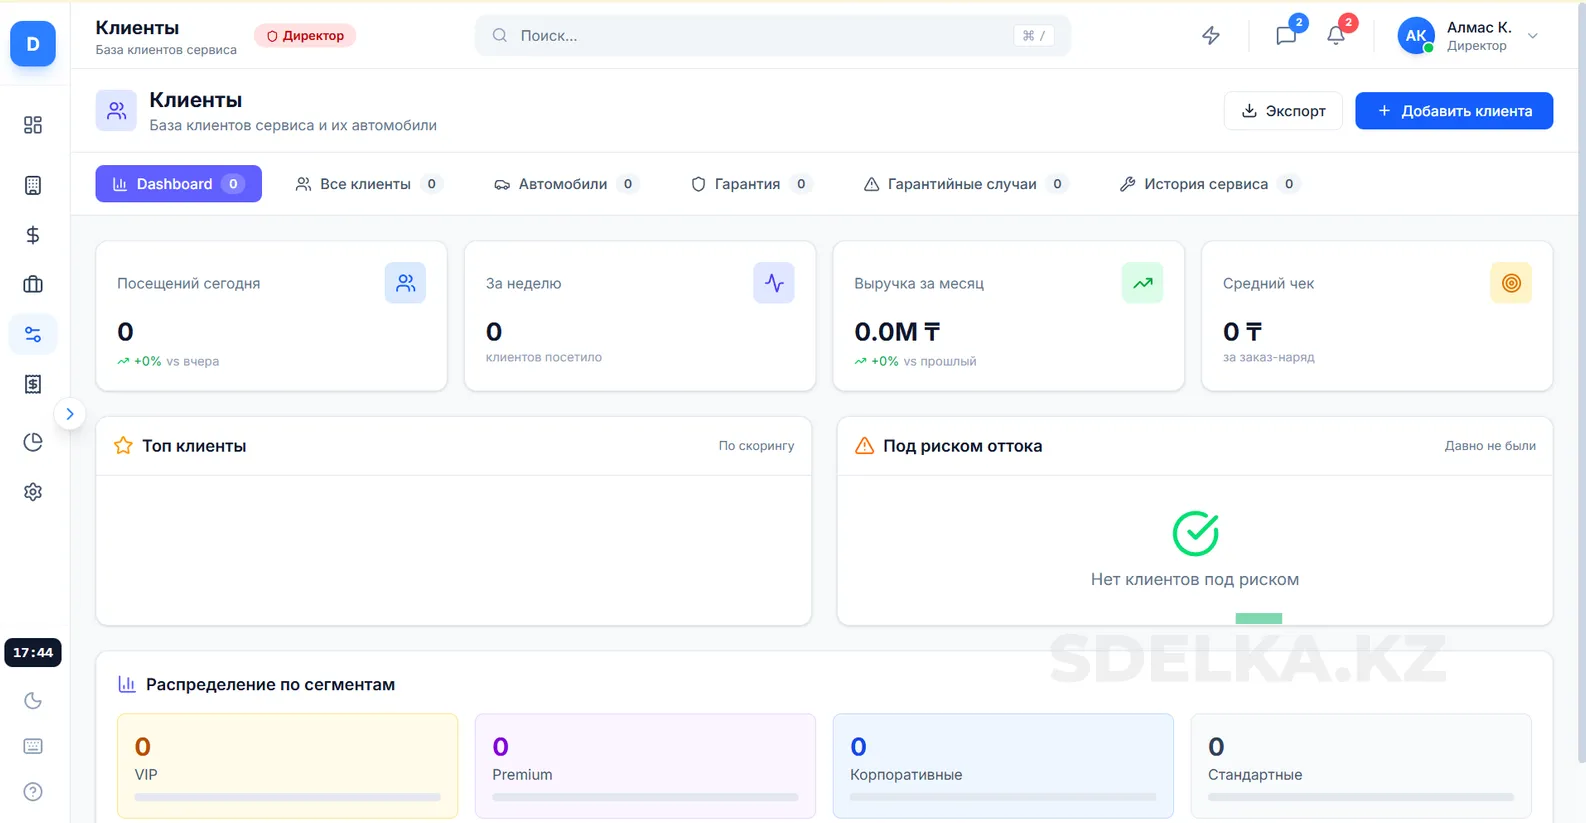Image resolution: width=1586 pixels, height=823 pixels.
Task: Open the notifications bell
Action: click(x=1336, y=36)
